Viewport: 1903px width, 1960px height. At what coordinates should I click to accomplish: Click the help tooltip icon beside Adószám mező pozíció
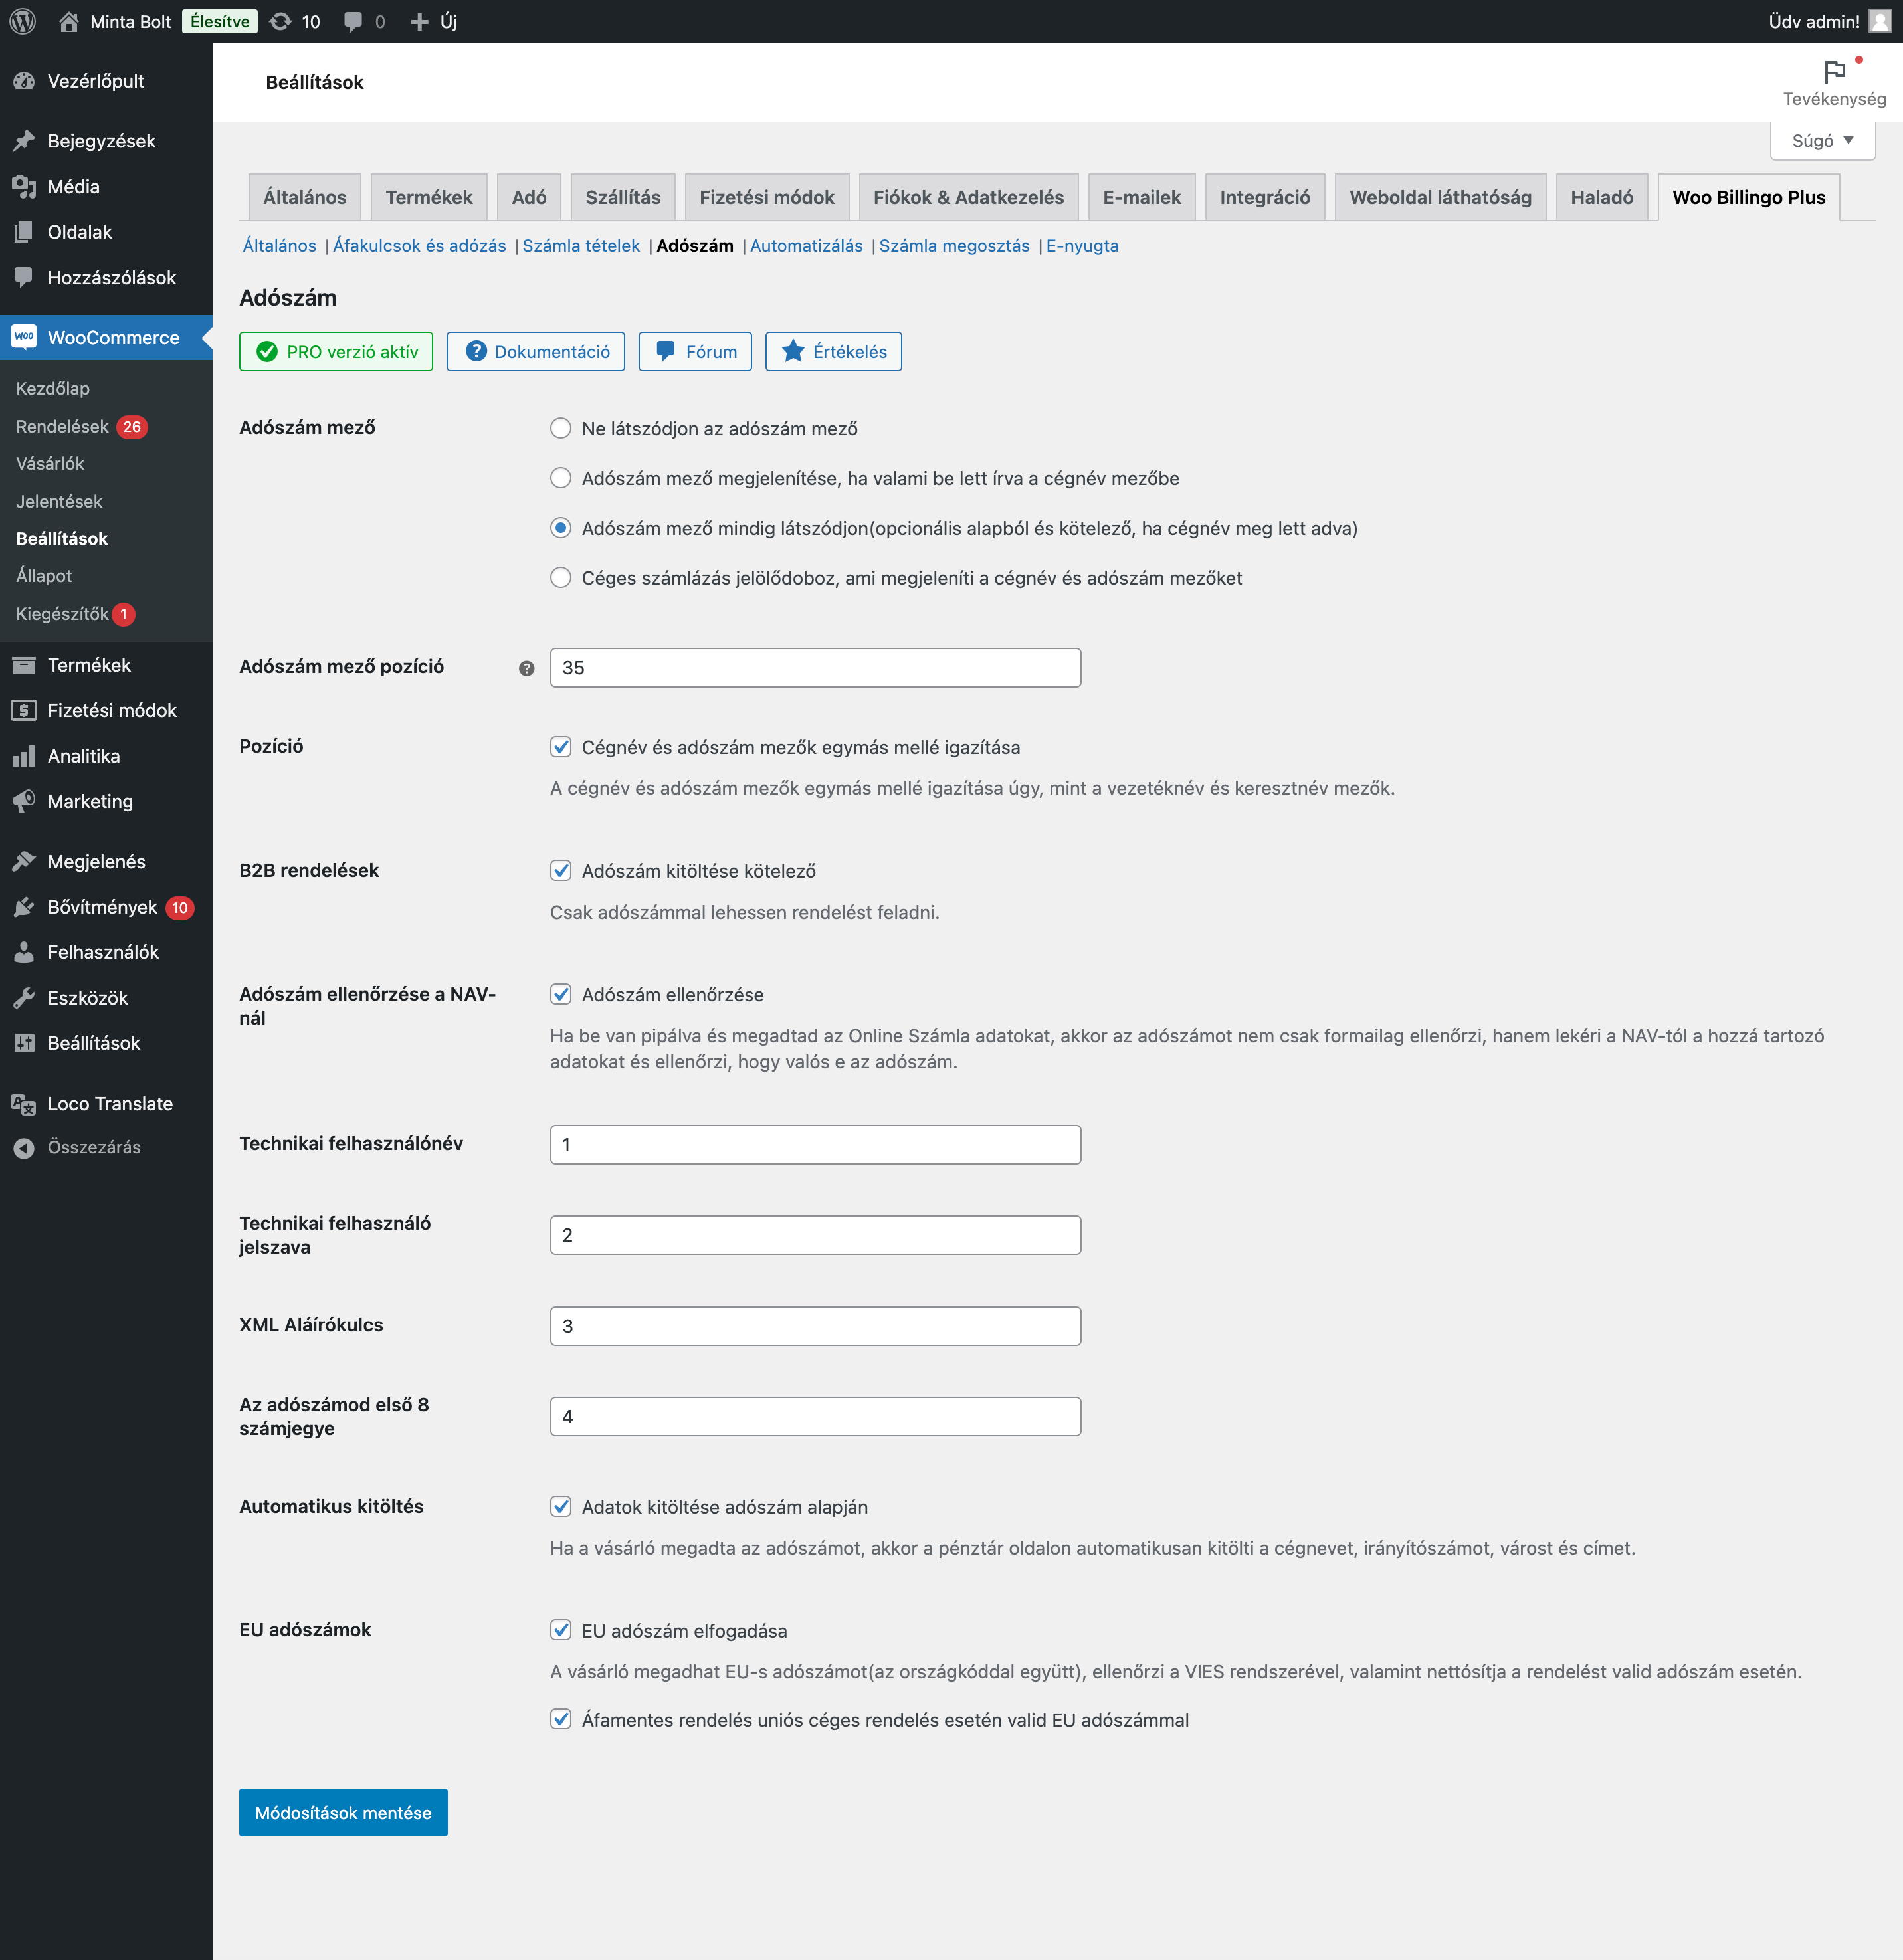point(526,668)
